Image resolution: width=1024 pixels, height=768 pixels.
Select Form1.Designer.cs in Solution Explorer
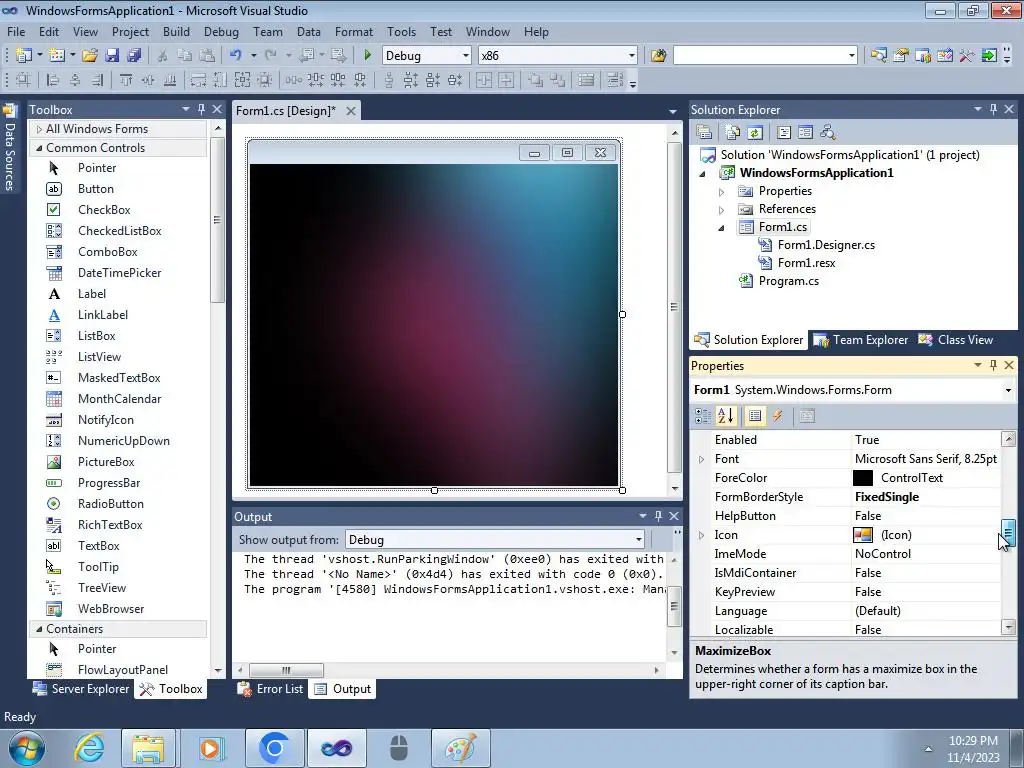pyautogui.click(x=826, y=245)
